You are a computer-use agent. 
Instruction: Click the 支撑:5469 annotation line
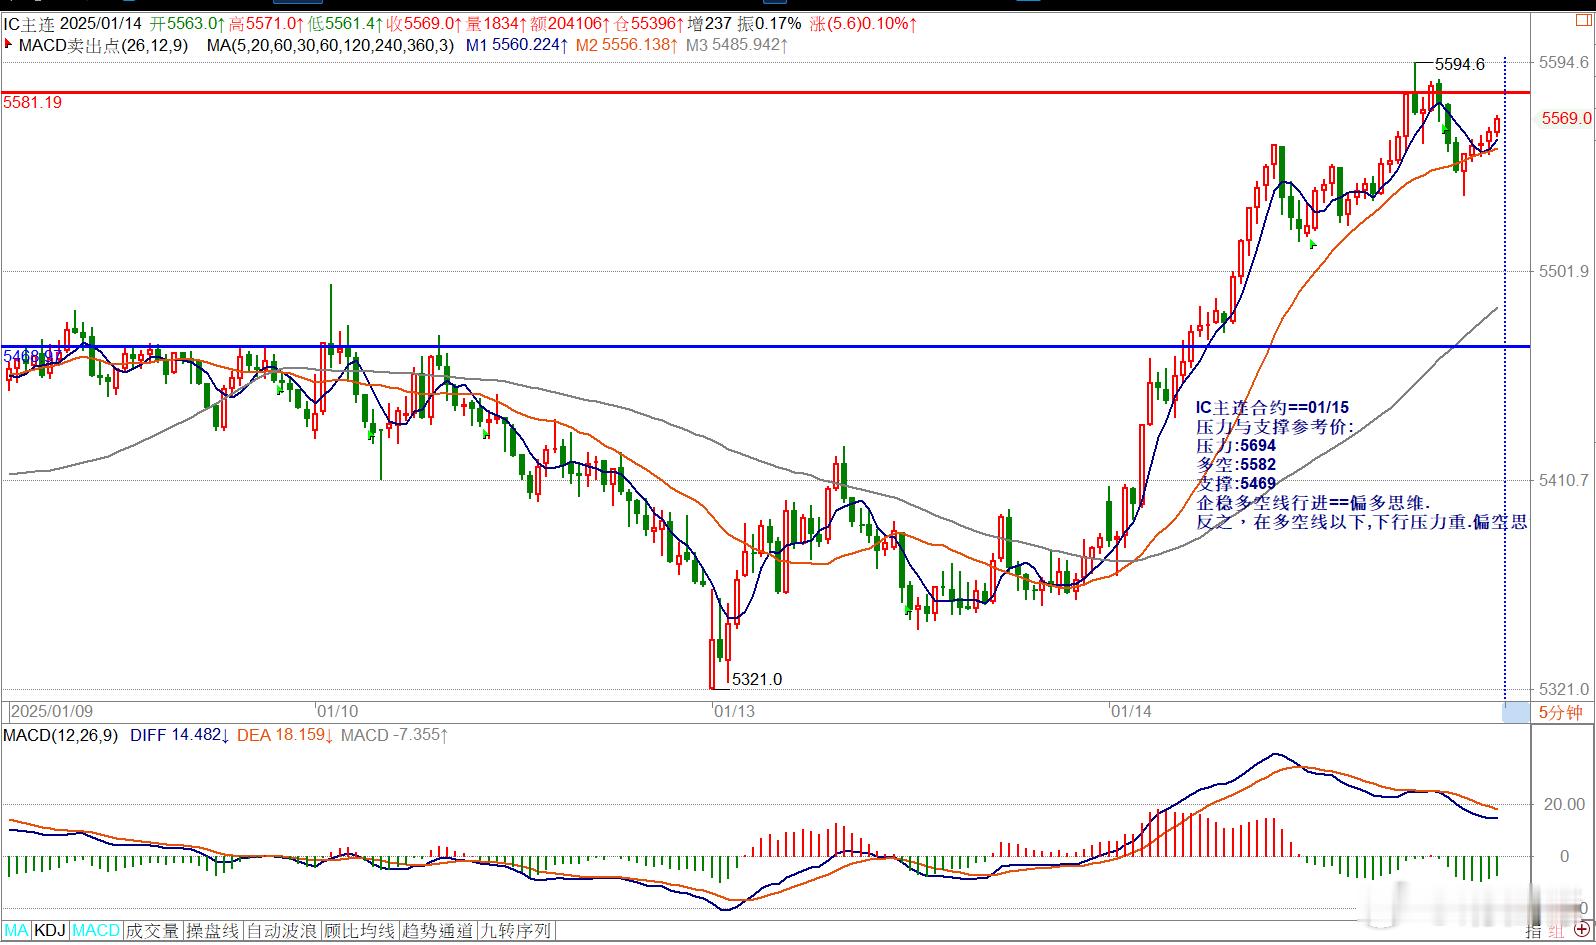coord(1236,484)
